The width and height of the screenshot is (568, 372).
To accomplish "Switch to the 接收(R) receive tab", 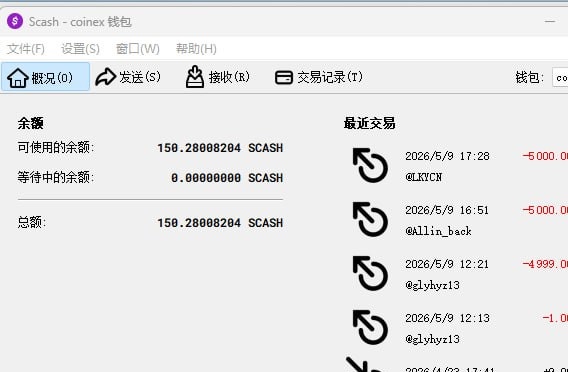I will click(x=218, y=77).
